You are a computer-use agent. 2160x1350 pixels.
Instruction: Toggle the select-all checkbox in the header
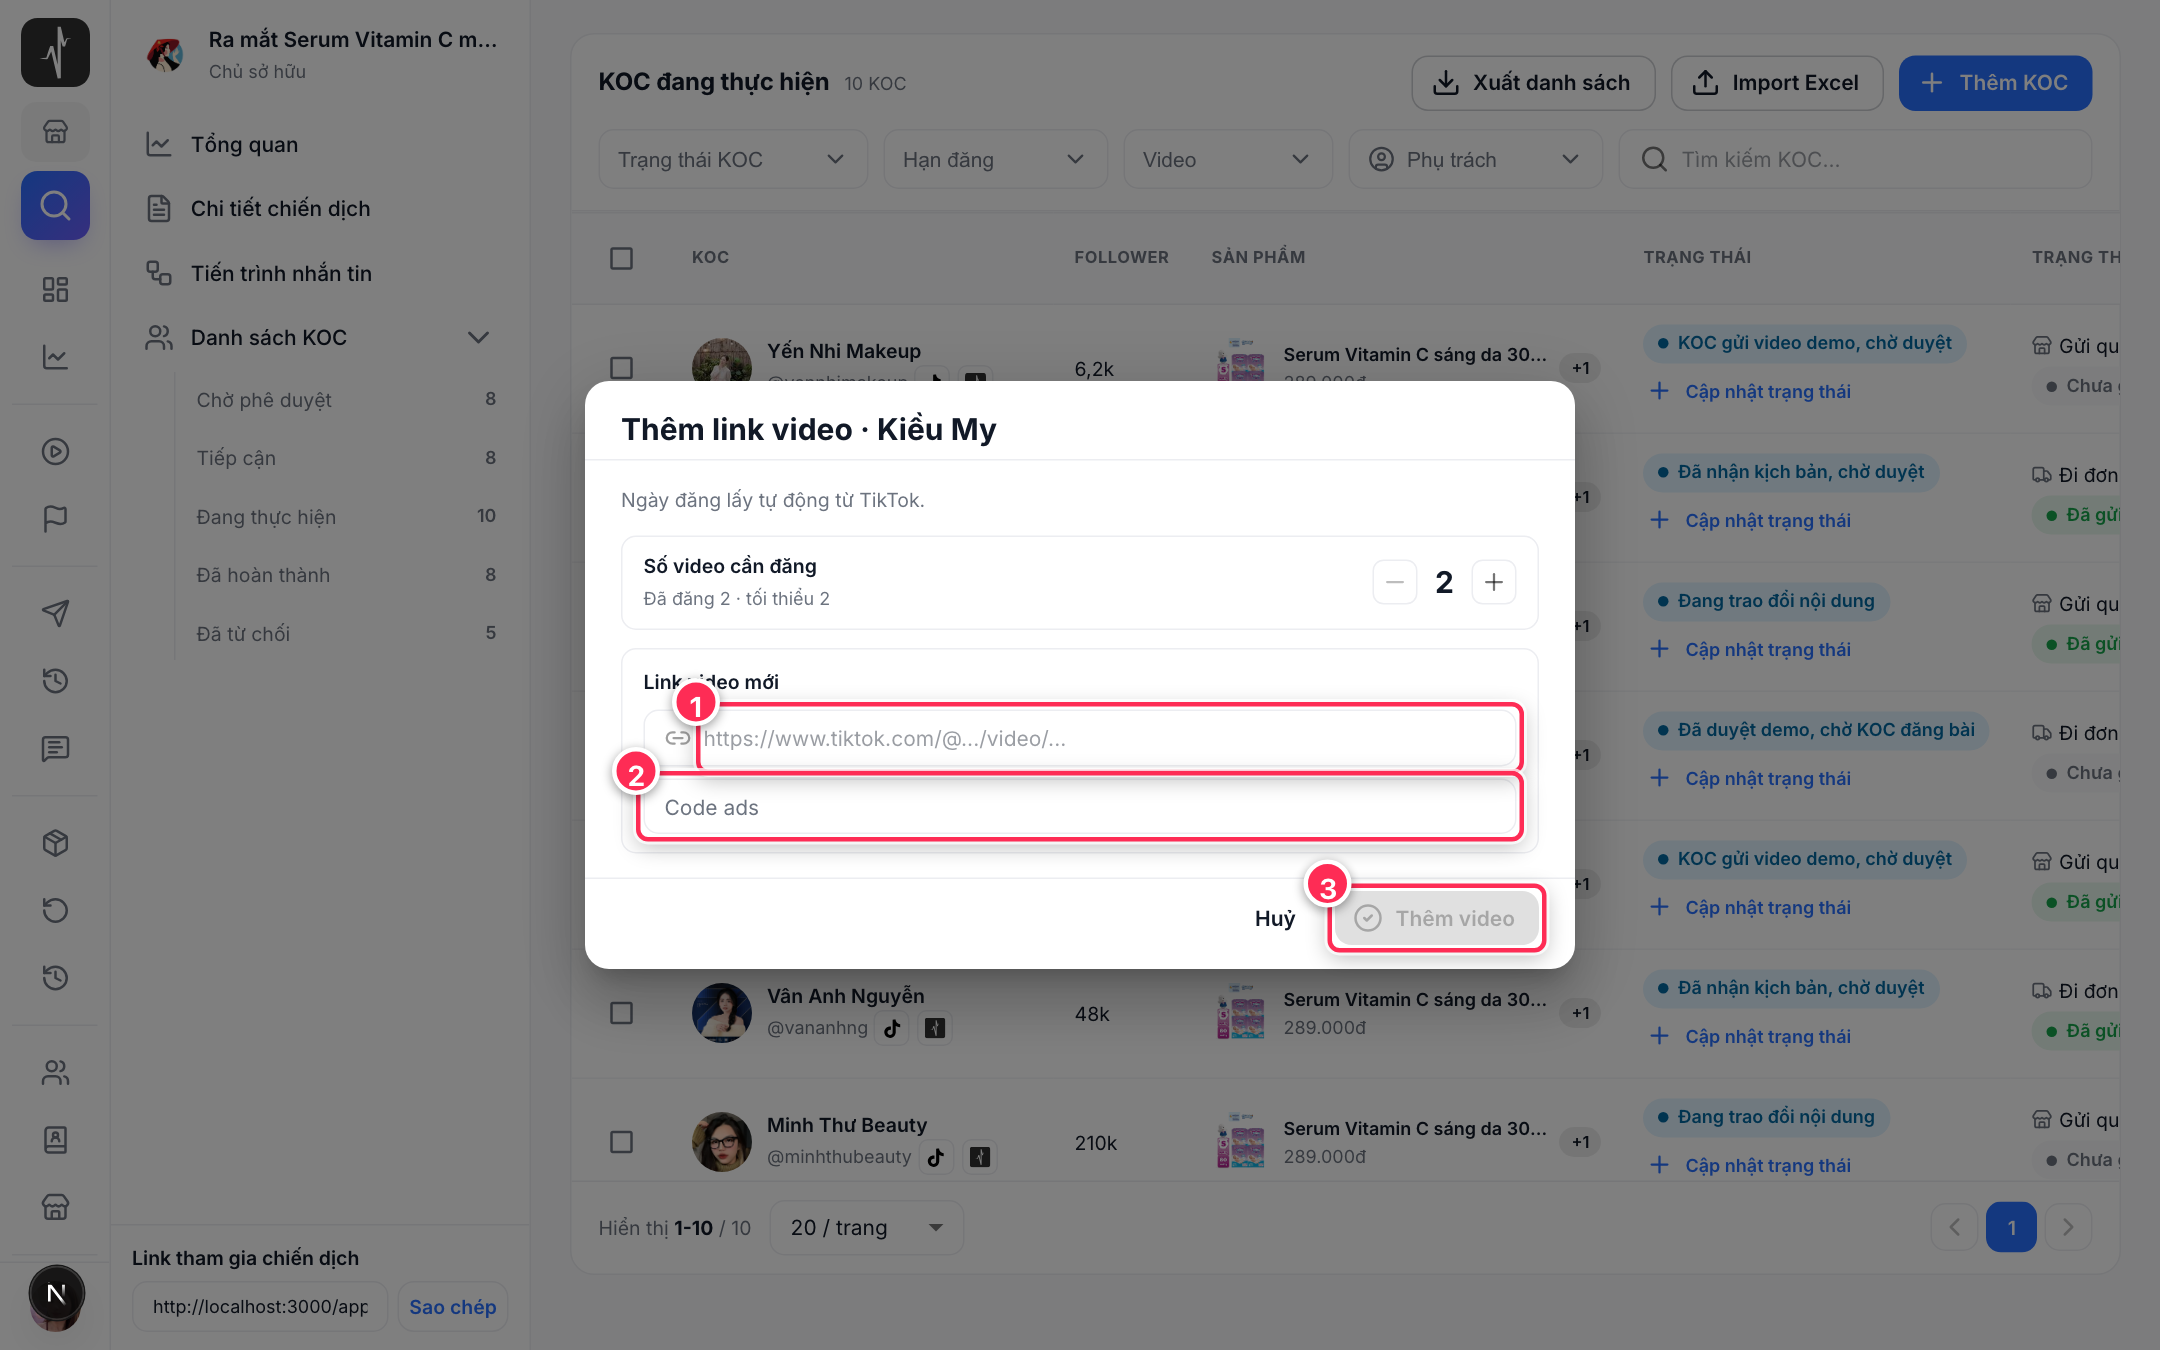point(621,258)
